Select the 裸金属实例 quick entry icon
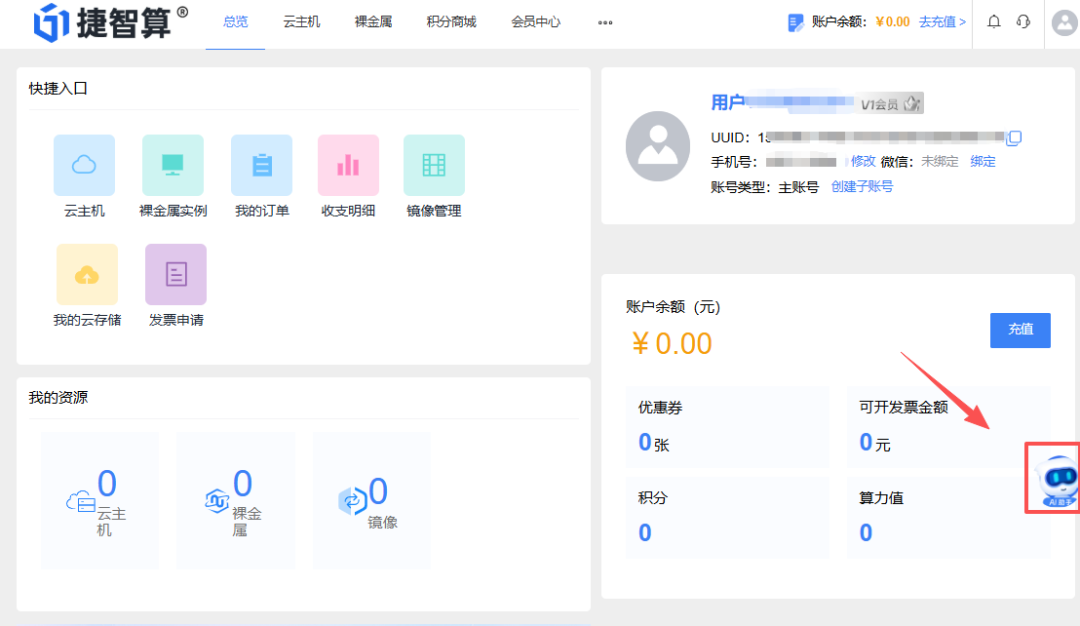Viewport: 1080px width, 626px height. pyautogui.click(x=172, y=164)
